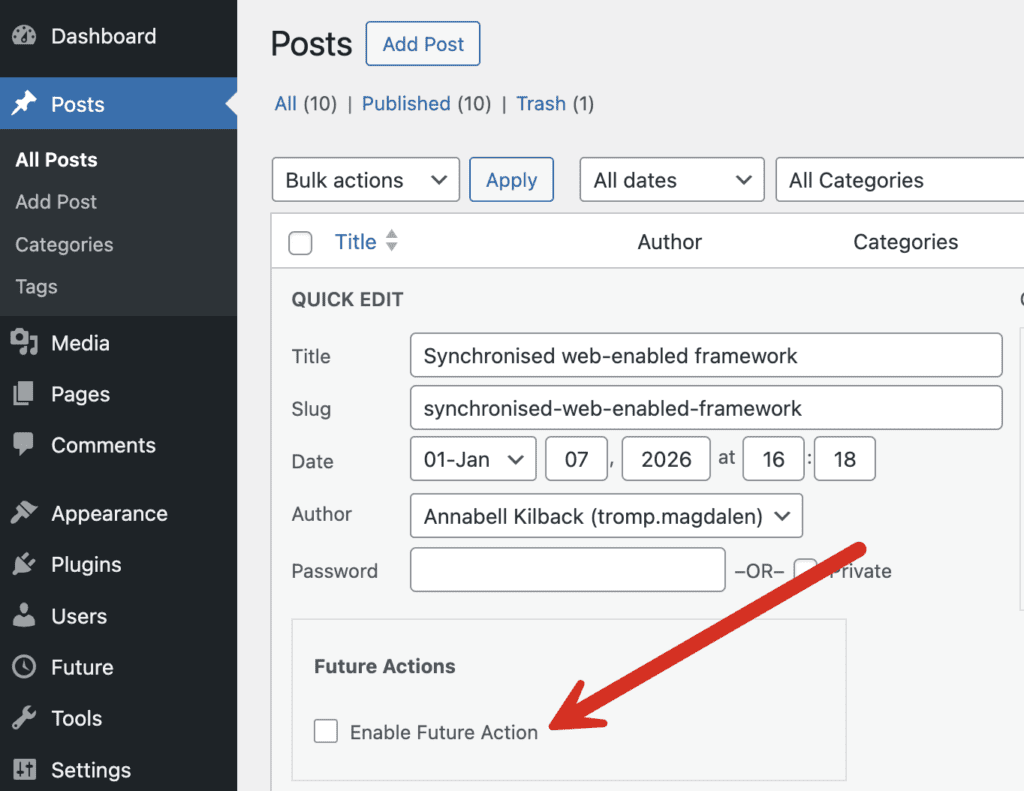The image size is (1024, 791).
Task: Expand the All dates filter dropdown
Action: coord(671,180)
